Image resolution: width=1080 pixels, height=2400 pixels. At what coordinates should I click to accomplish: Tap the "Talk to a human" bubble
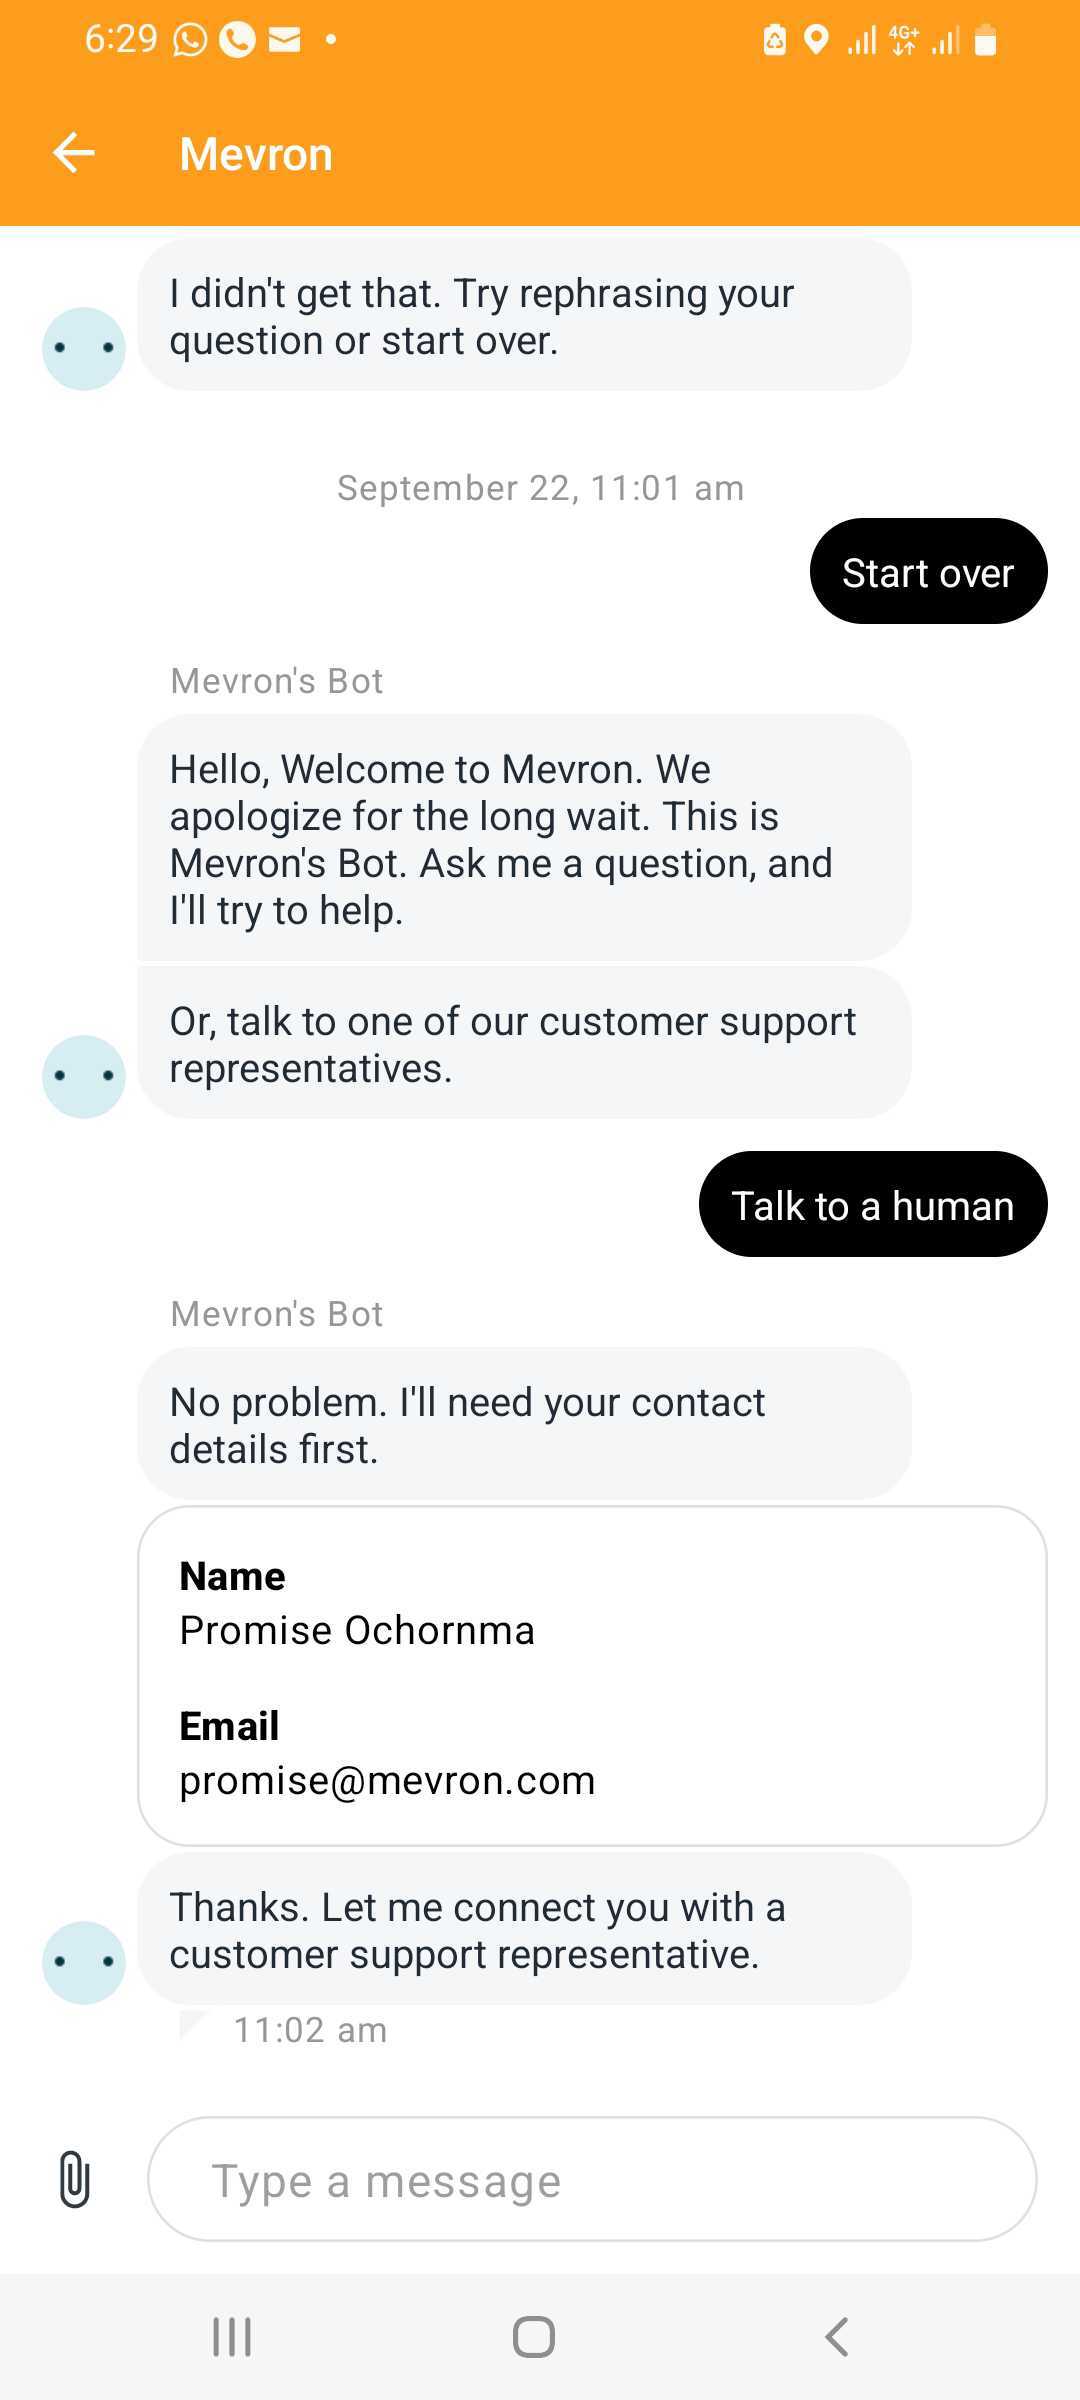click(872, 1205)
